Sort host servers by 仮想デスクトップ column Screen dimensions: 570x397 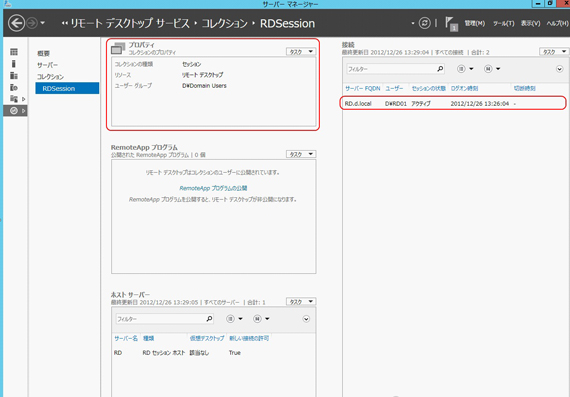[207, 338]
